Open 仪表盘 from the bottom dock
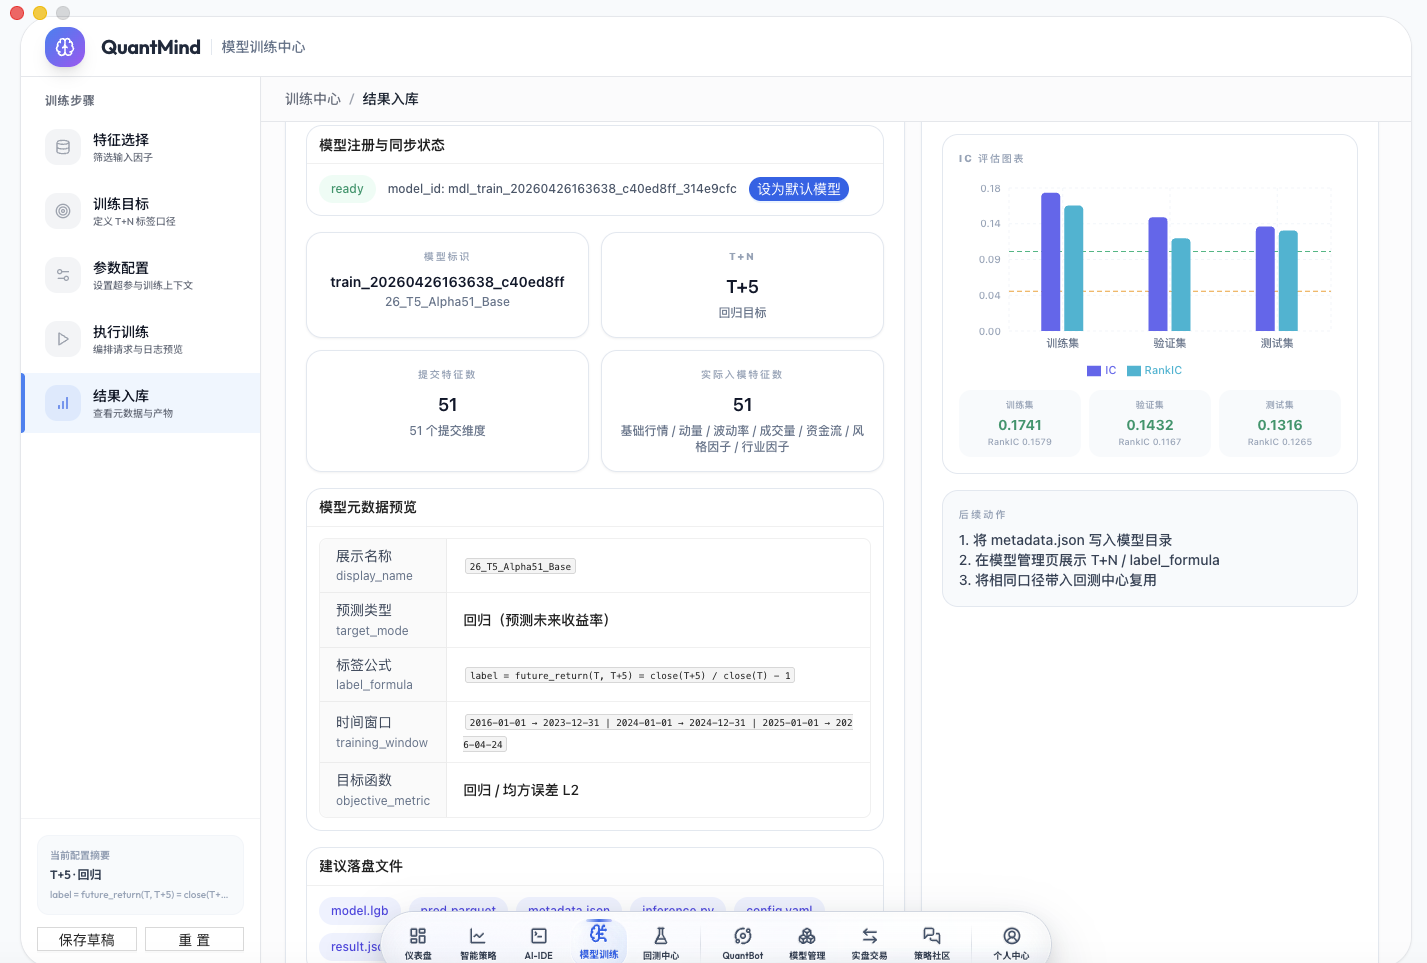Viewport: 1427px width, 963px height. tap(418, 942)
